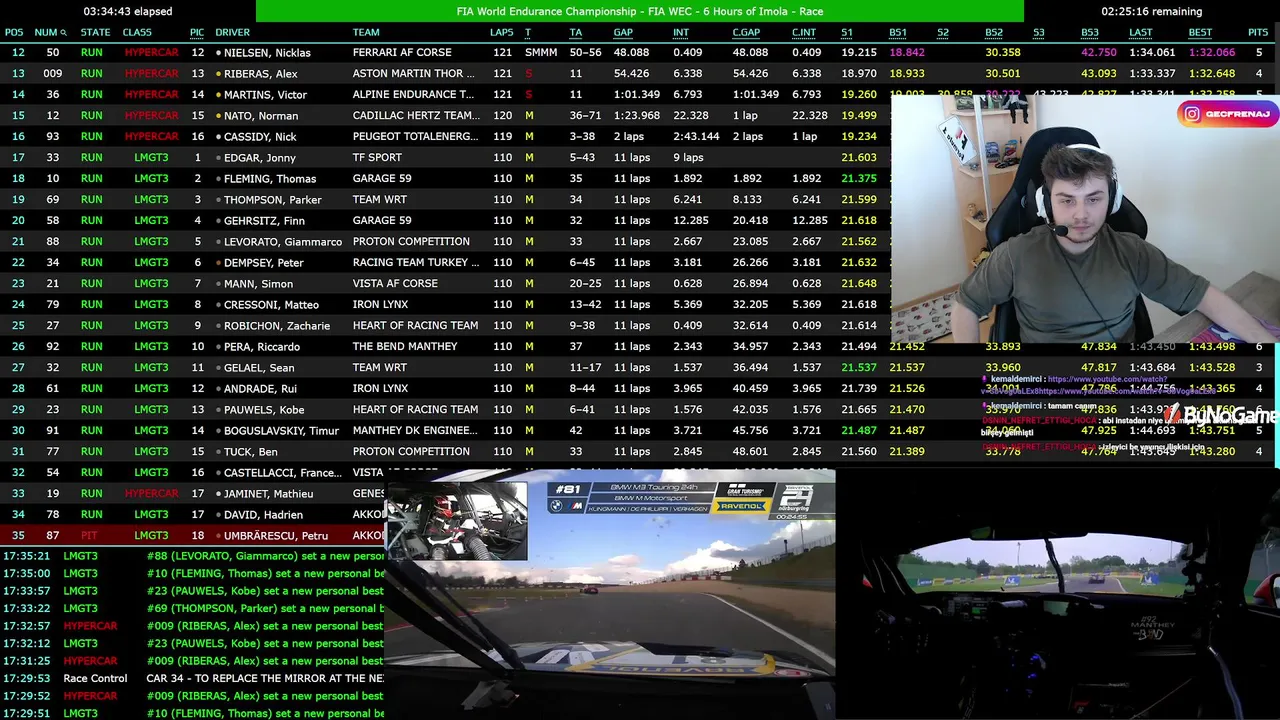Click the TA column header
The width and height of the screenshot is (1280, 720).
576,33
